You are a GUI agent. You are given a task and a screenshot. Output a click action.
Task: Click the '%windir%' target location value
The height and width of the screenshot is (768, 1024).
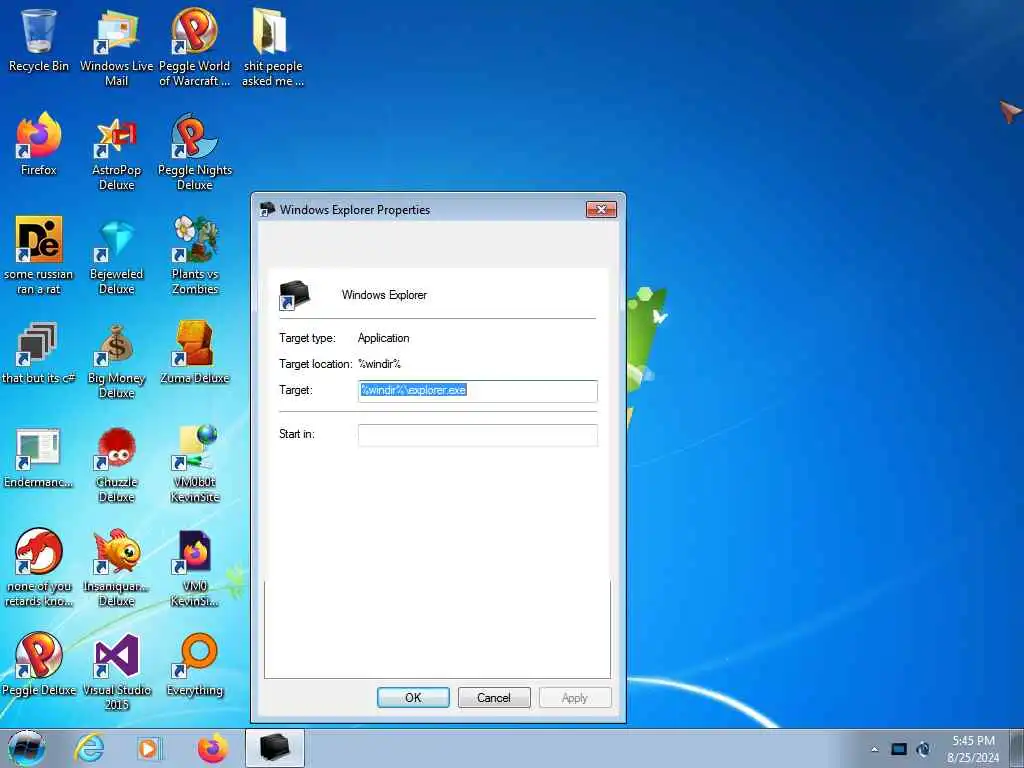(379, 364)
